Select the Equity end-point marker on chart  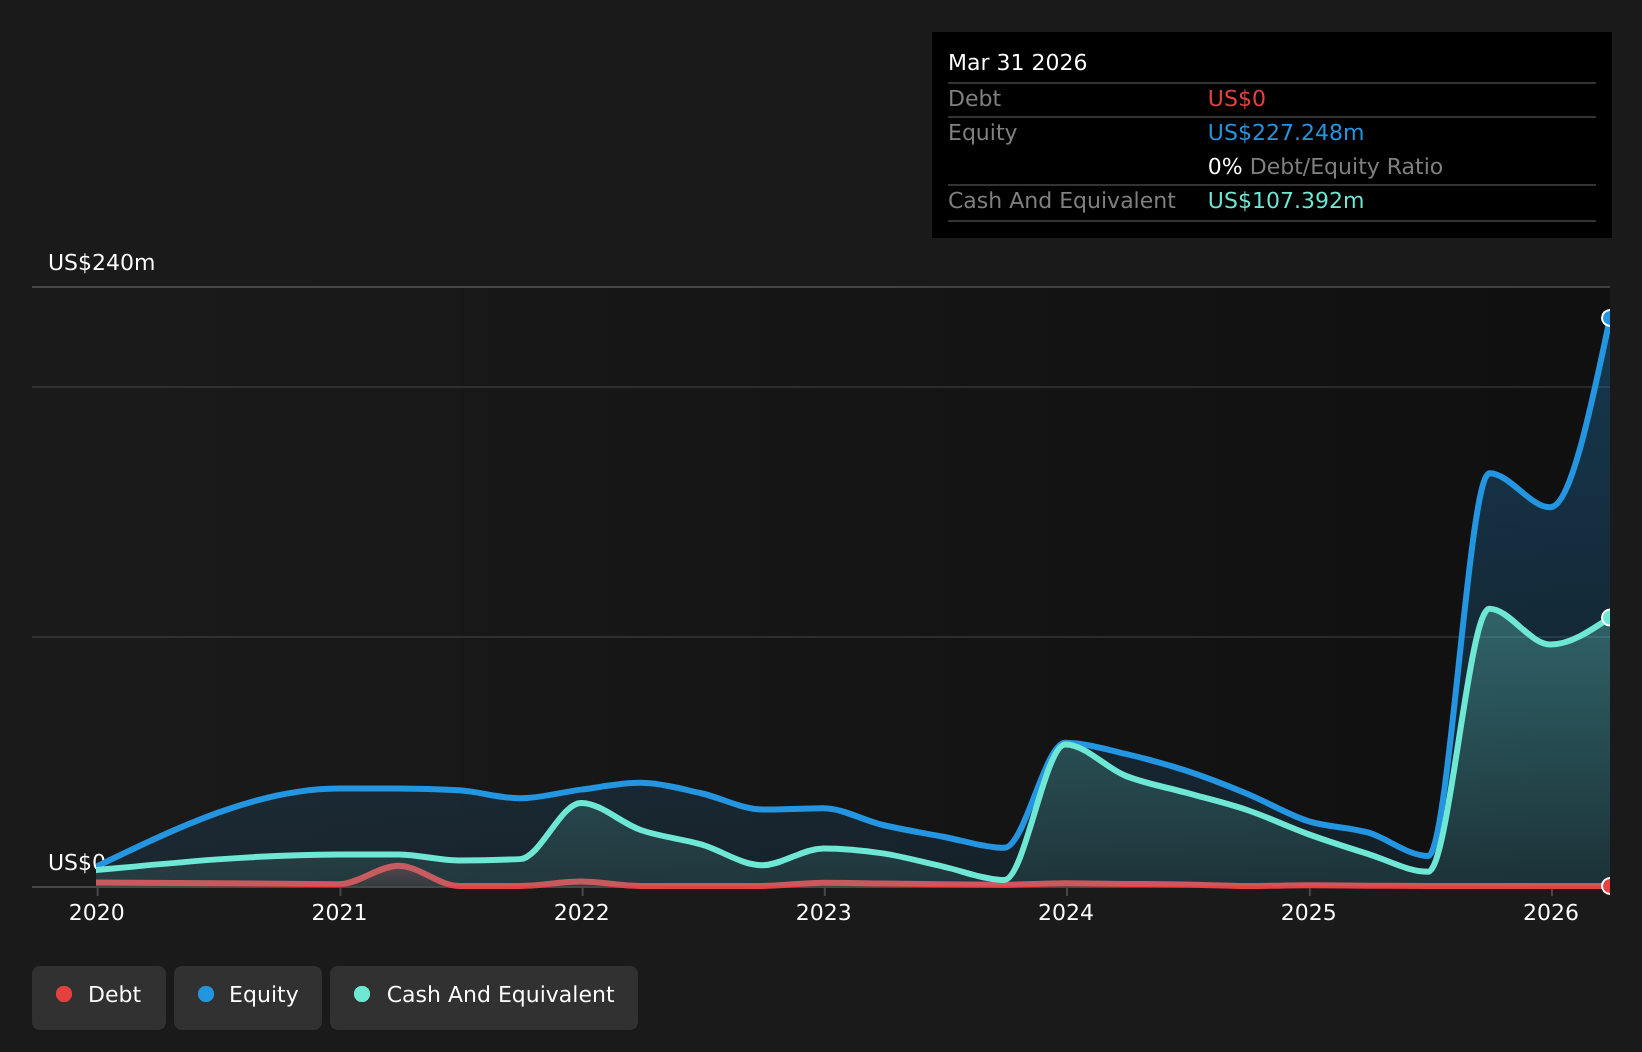[x=1609, y=318]
